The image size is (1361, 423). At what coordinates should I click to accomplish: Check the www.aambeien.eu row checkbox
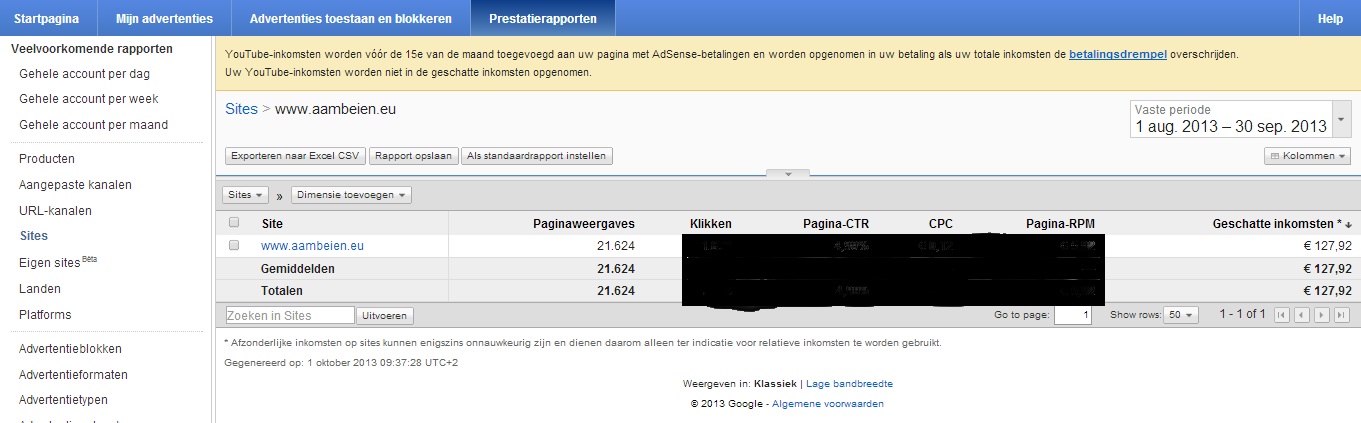[234, 245]
